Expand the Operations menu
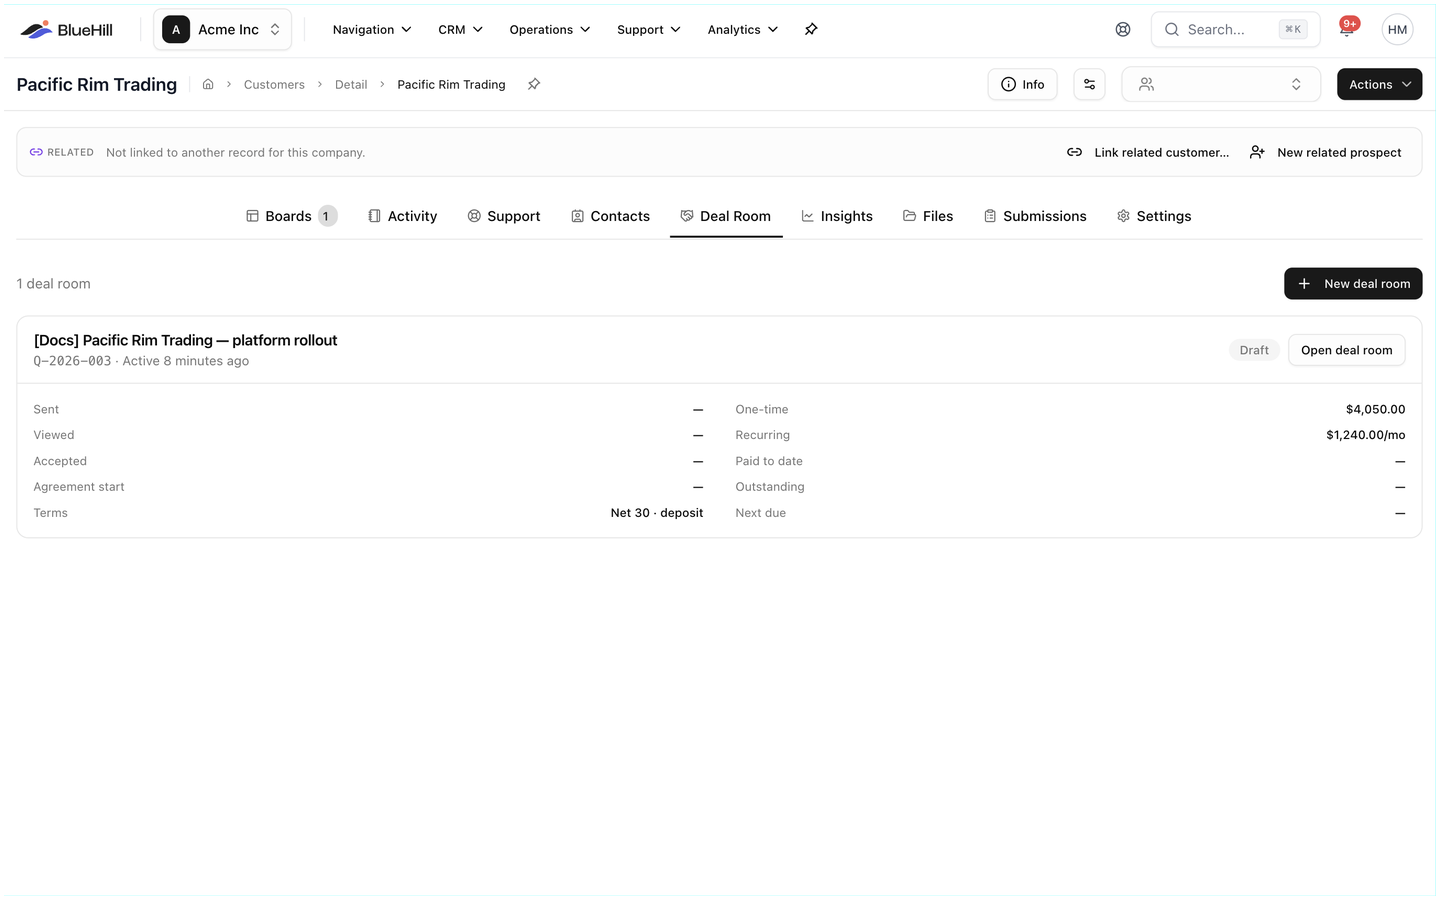 click(549, 30)
